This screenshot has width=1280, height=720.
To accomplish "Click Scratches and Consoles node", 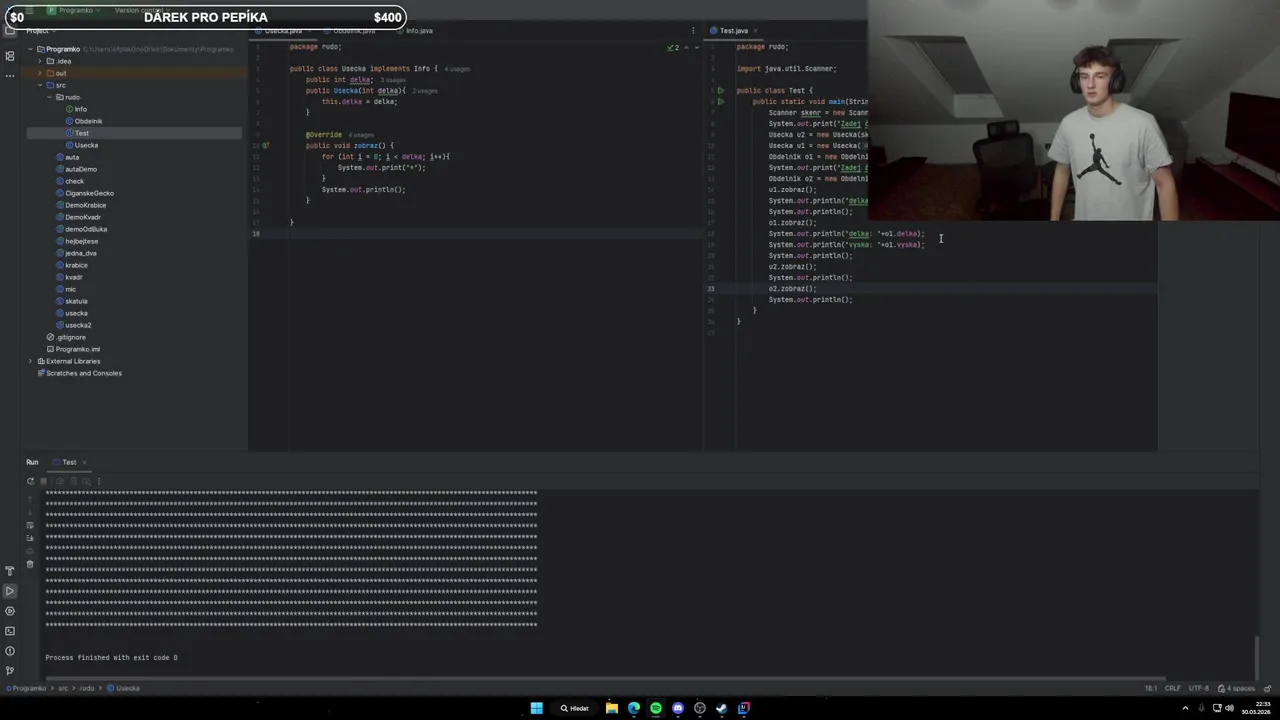I will 84,373.
